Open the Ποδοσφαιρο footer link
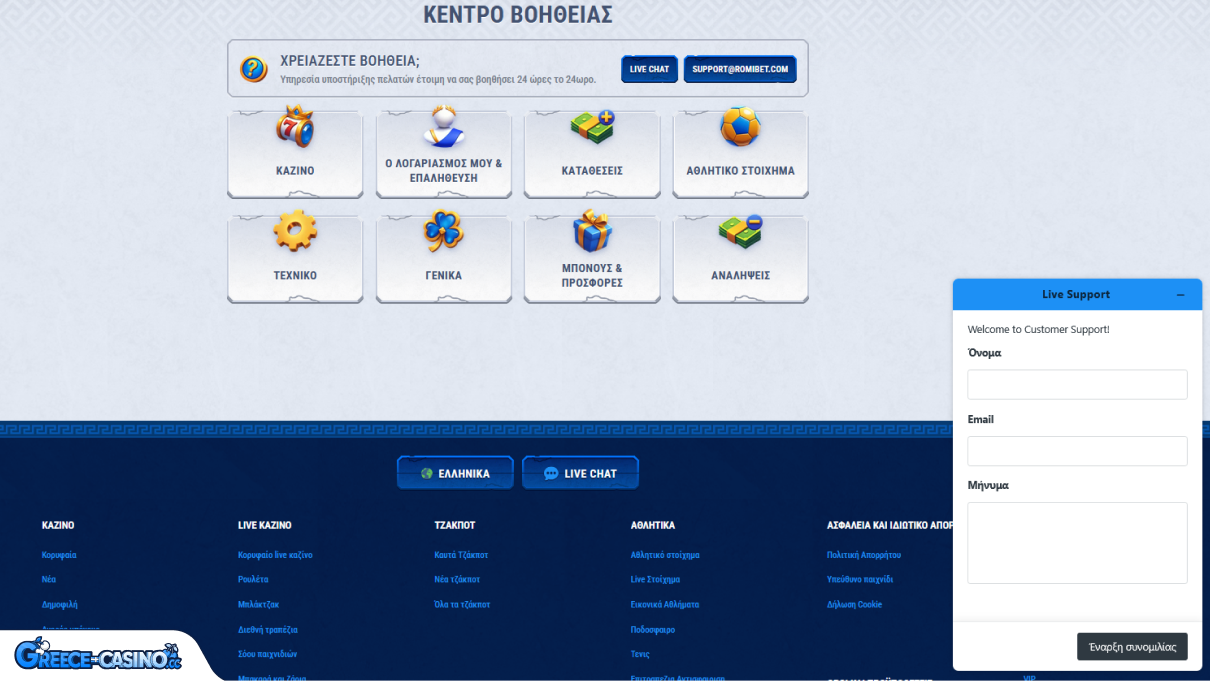This screenshot has height=681, width=1210. pyautogui.click(x=653, y=630)
